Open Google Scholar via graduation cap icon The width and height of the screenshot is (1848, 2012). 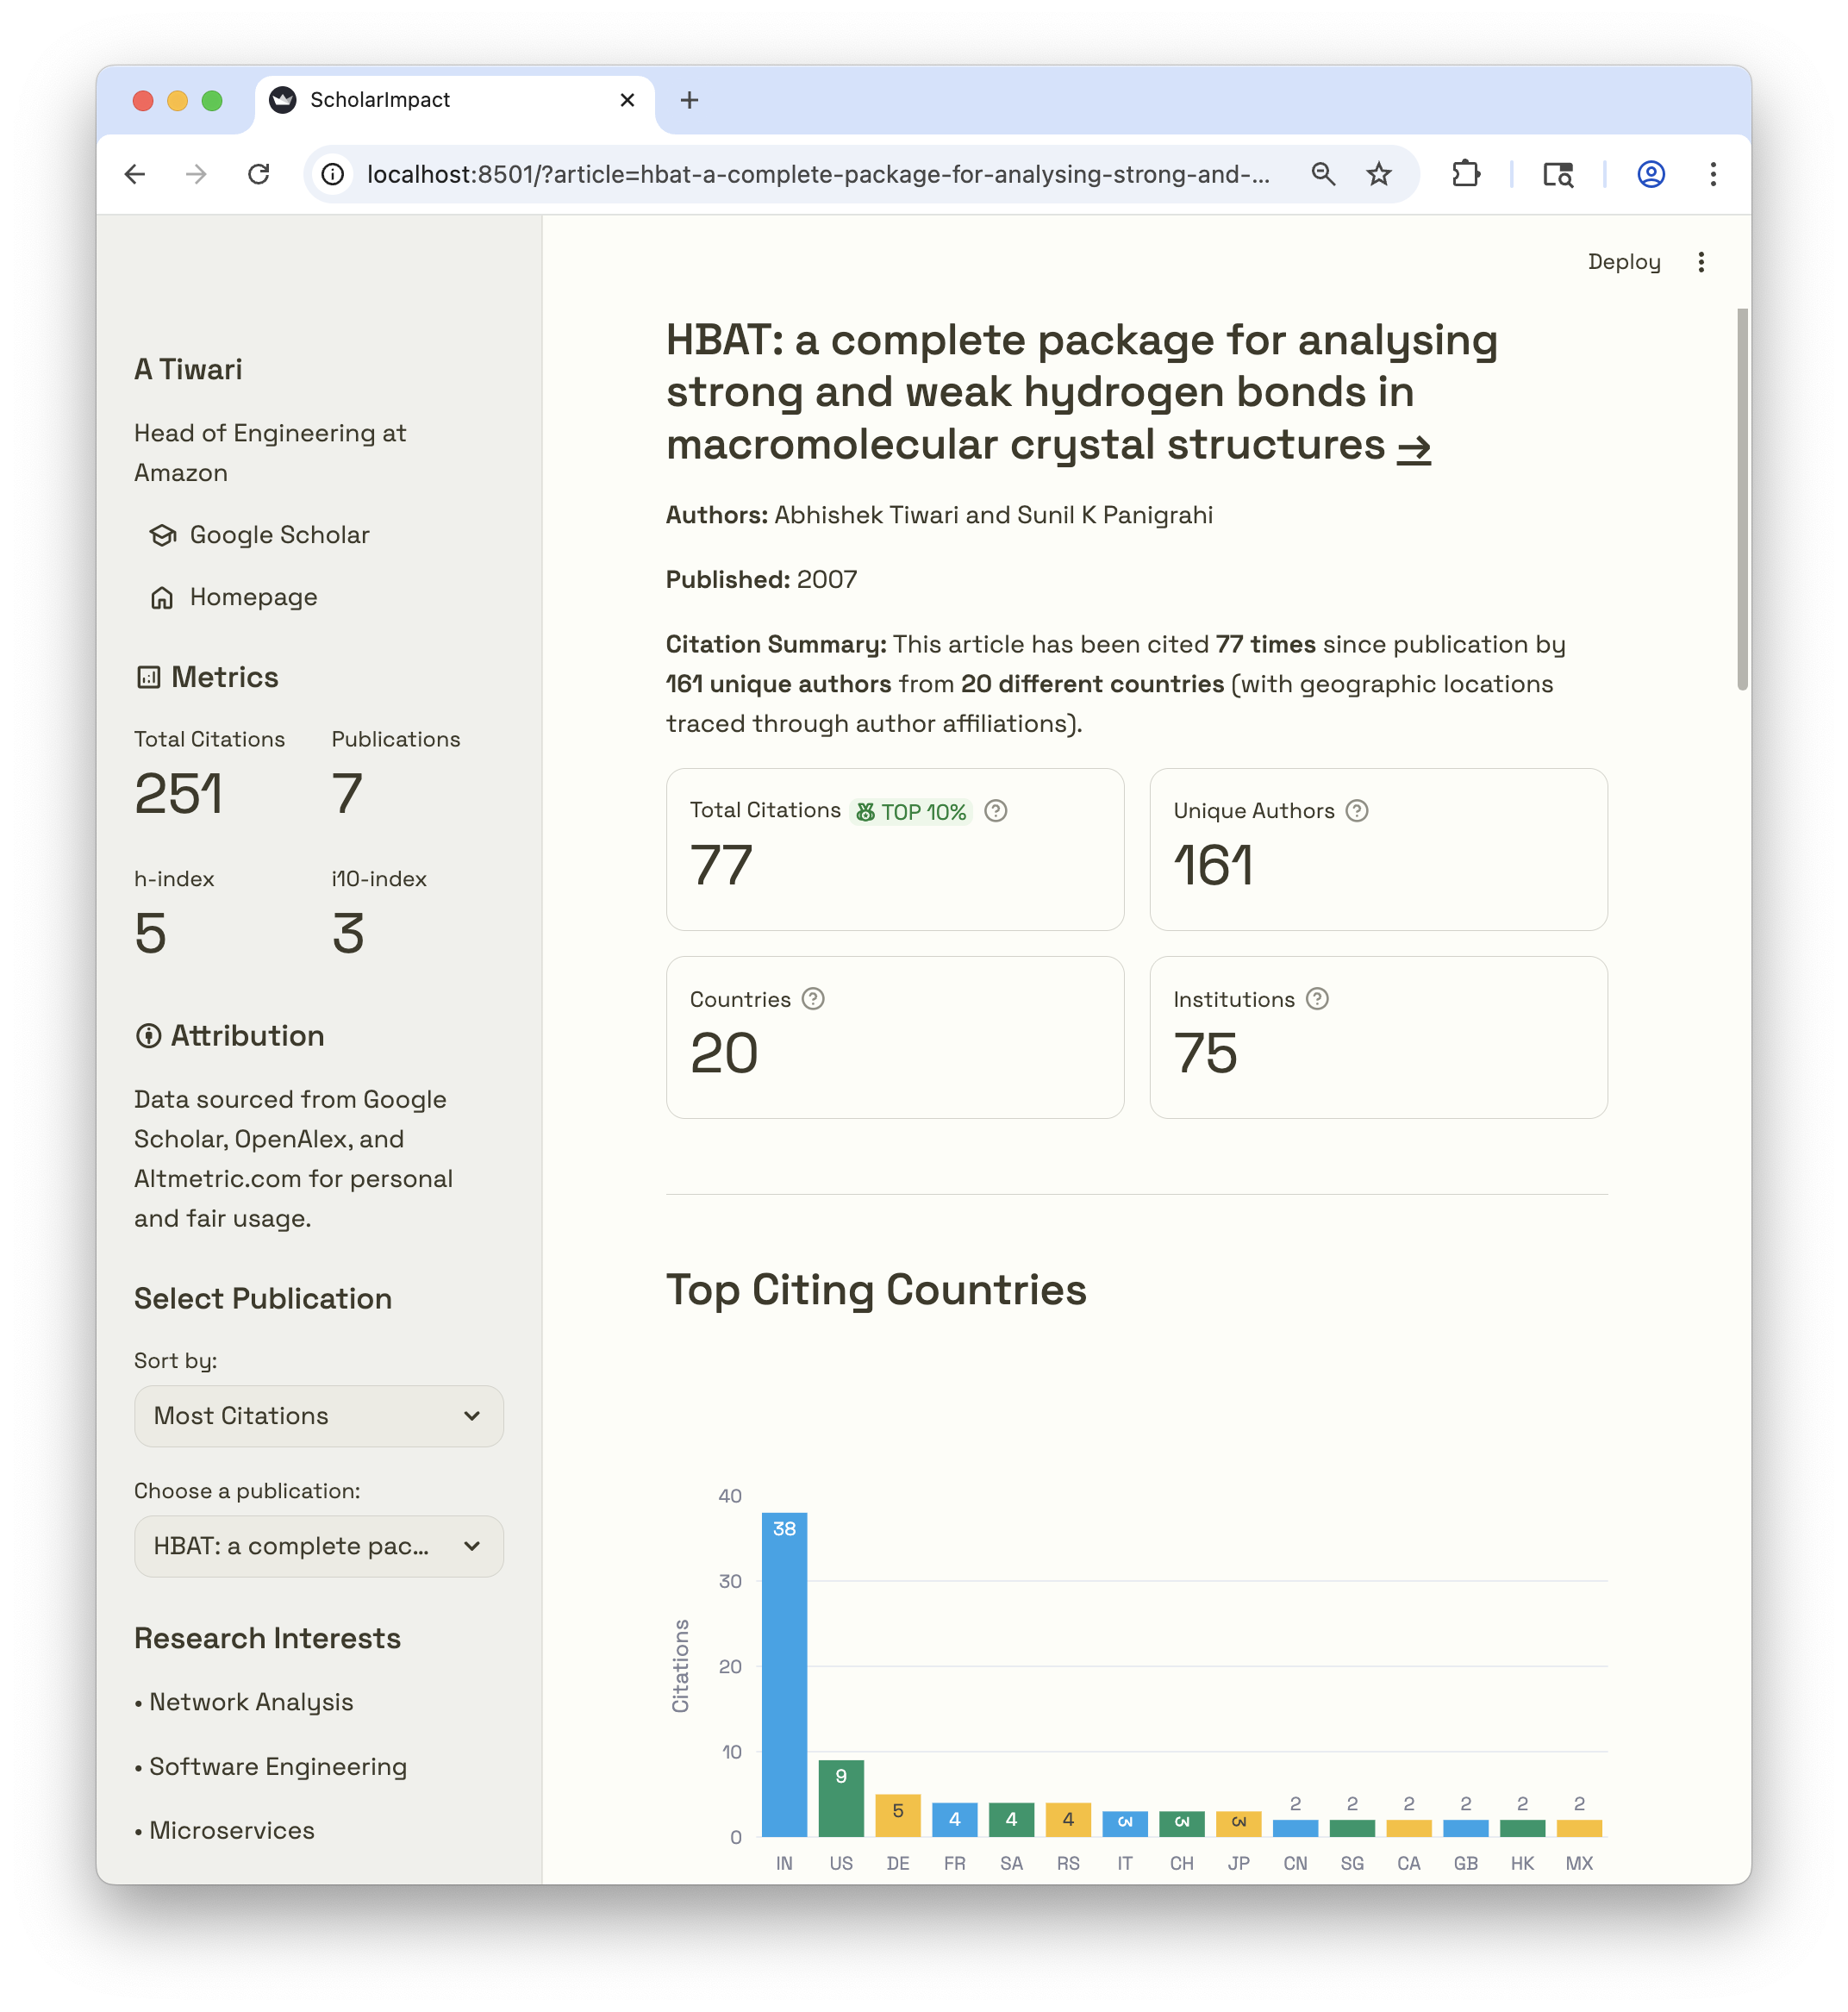[162, 535]
